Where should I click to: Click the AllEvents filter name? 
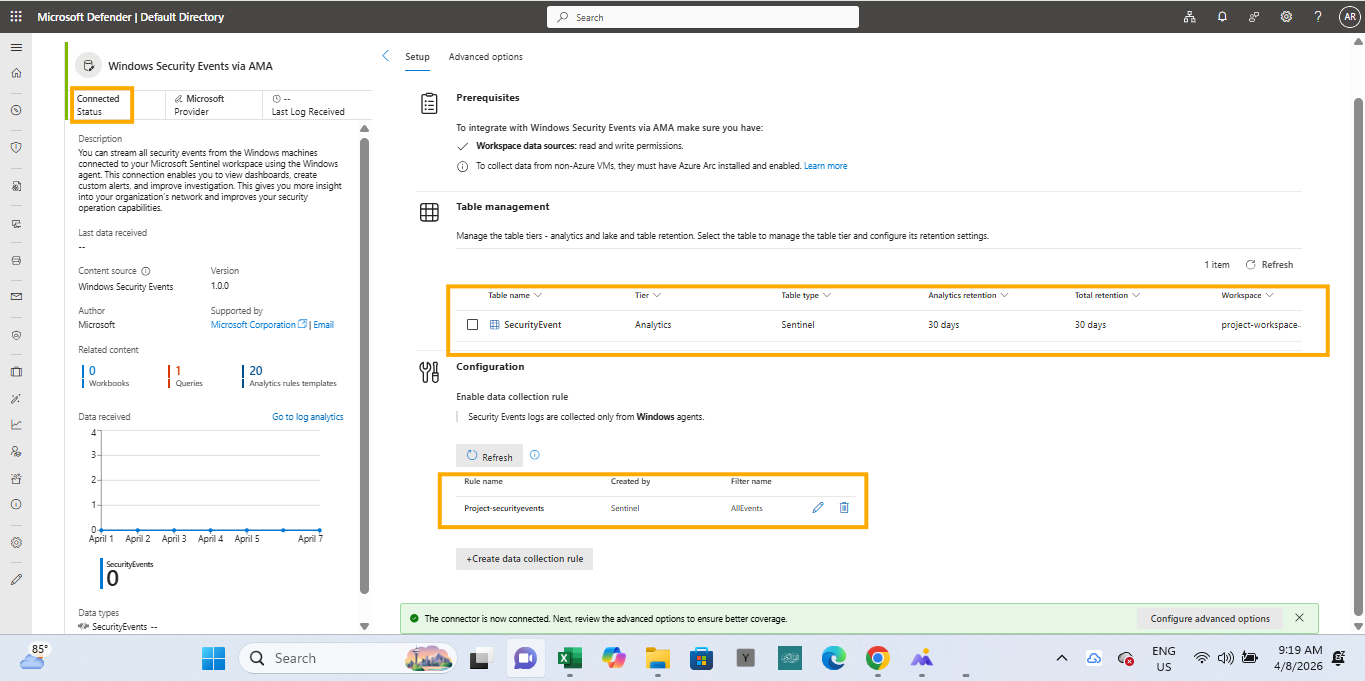[747, 508]
